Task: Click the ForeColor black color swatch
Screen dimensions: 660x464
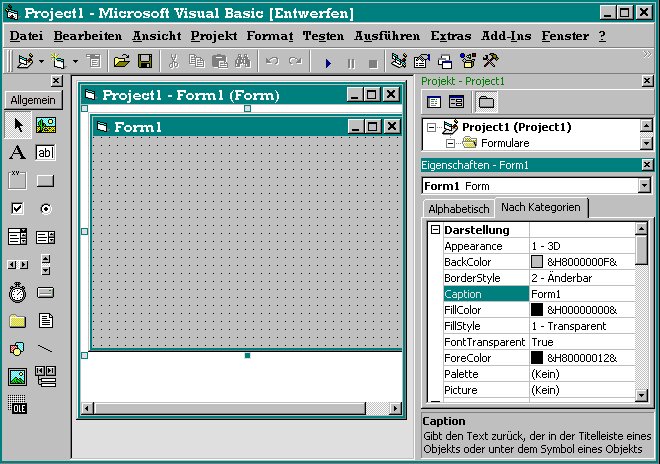Action: click(x=537, y=358)
